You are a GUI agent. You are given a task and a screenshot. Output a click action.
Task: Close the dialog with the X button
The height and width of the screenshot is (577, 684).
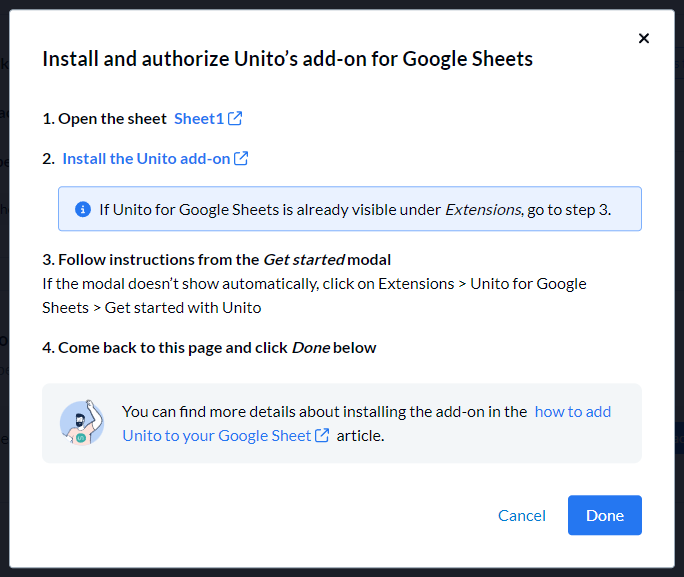pyautogui.click(x=643, y=39)
